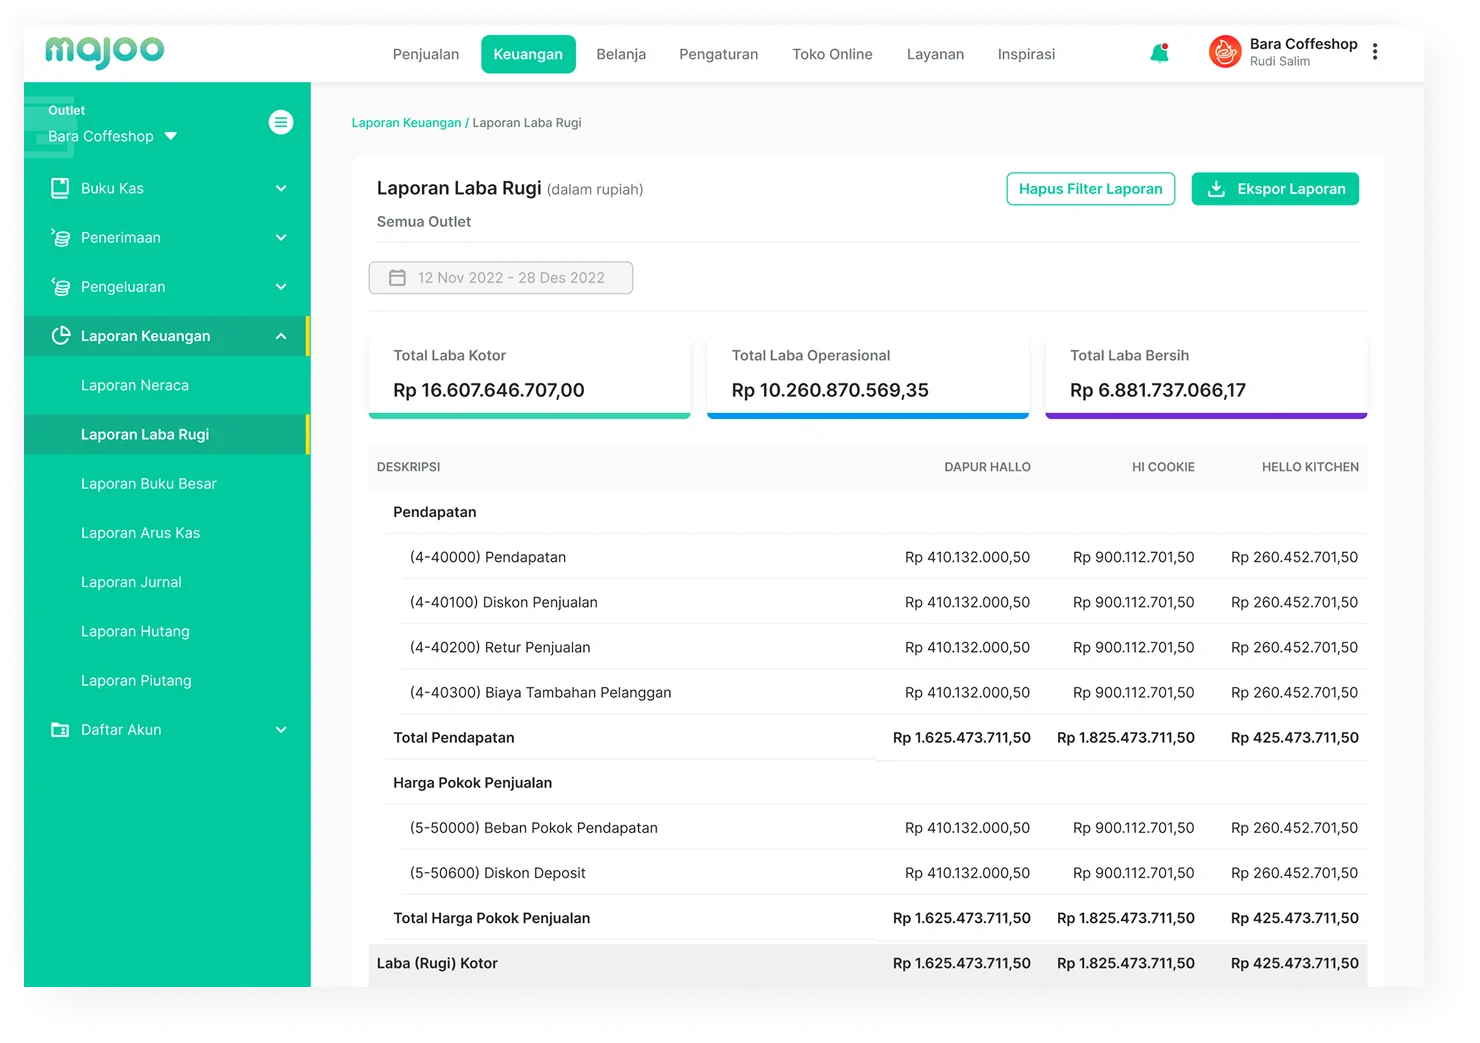This screenshot has width=1480, height=1043.
Task: Expand the Buku Kas menu chevron
Action: click(x=281, y=188)
